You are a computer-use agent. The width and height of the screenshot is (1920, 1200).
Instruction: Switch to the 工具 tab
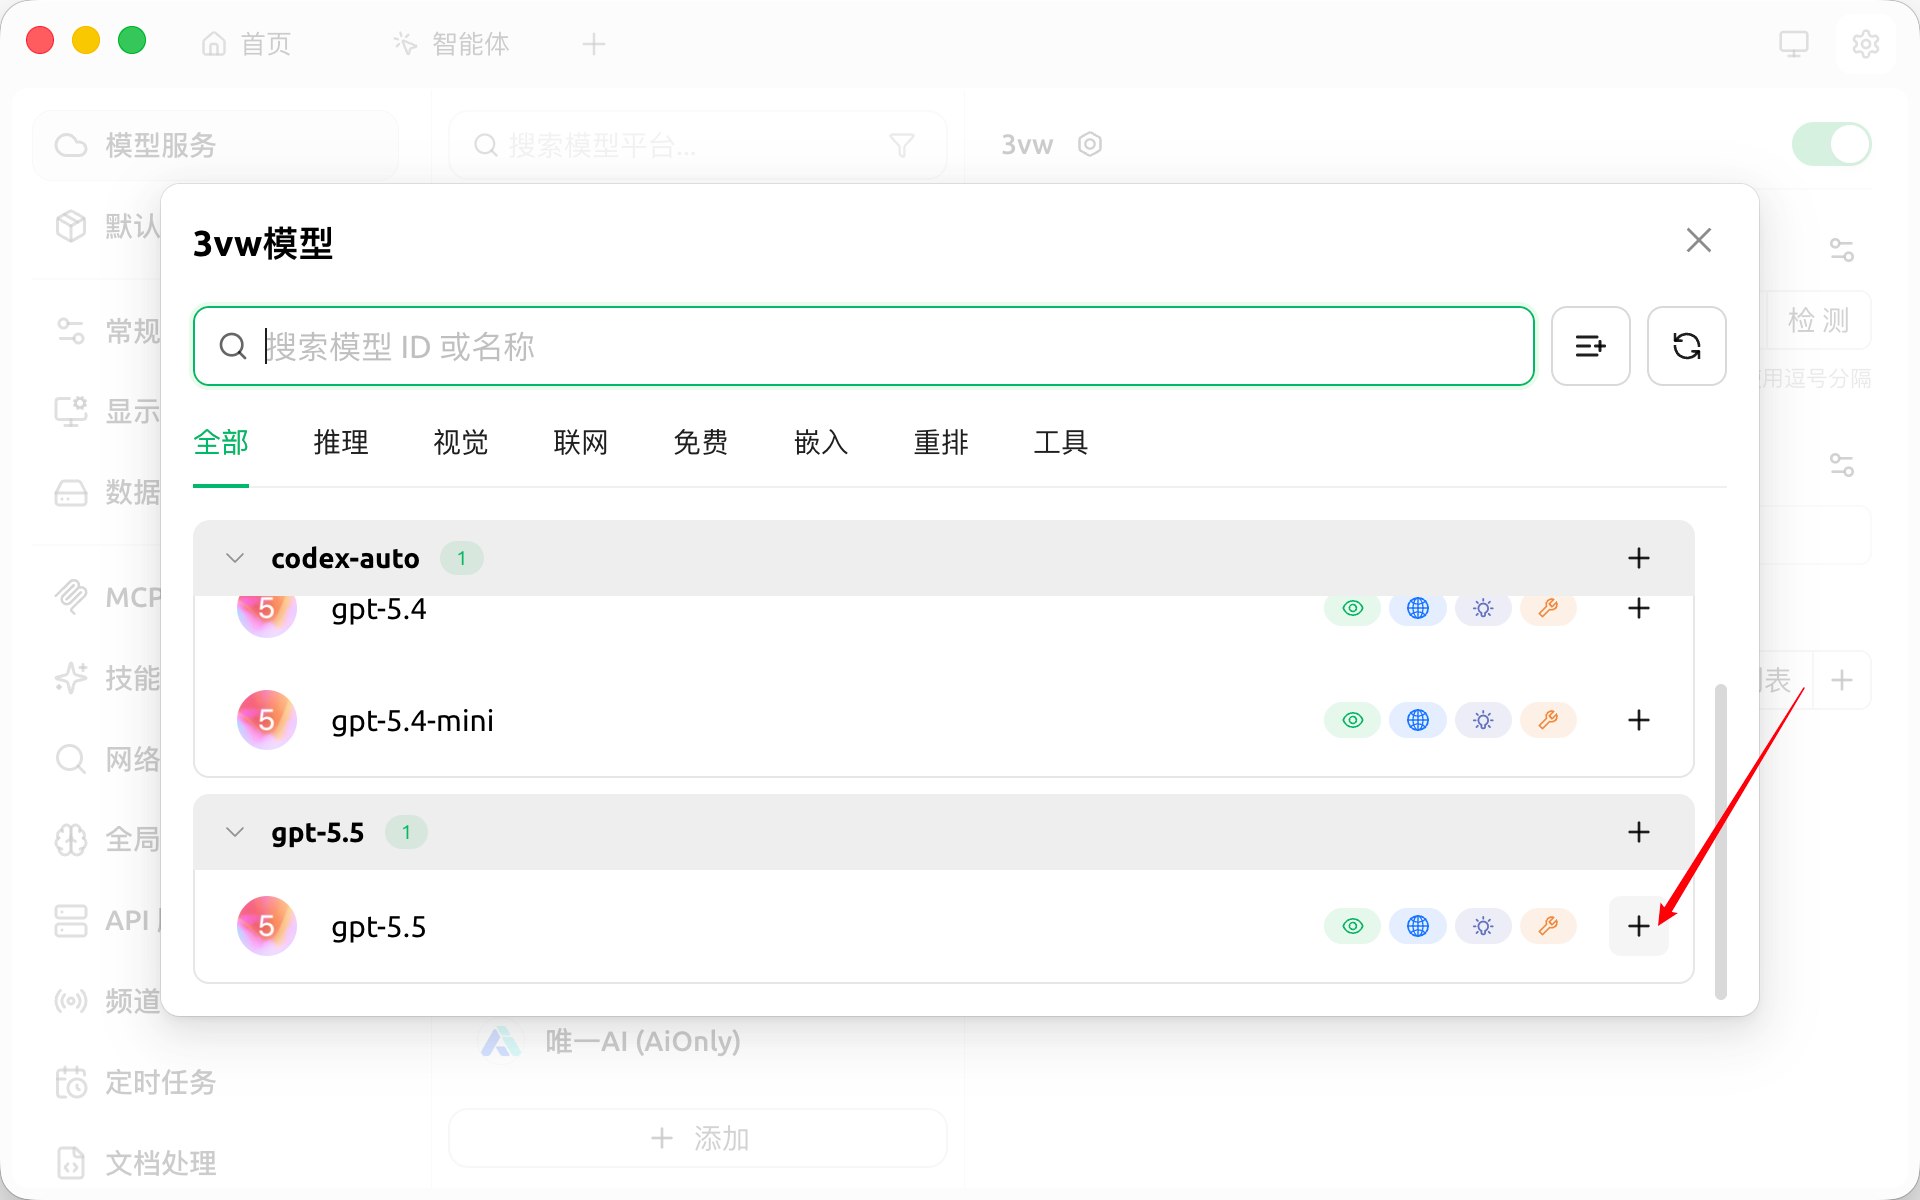1061,442
